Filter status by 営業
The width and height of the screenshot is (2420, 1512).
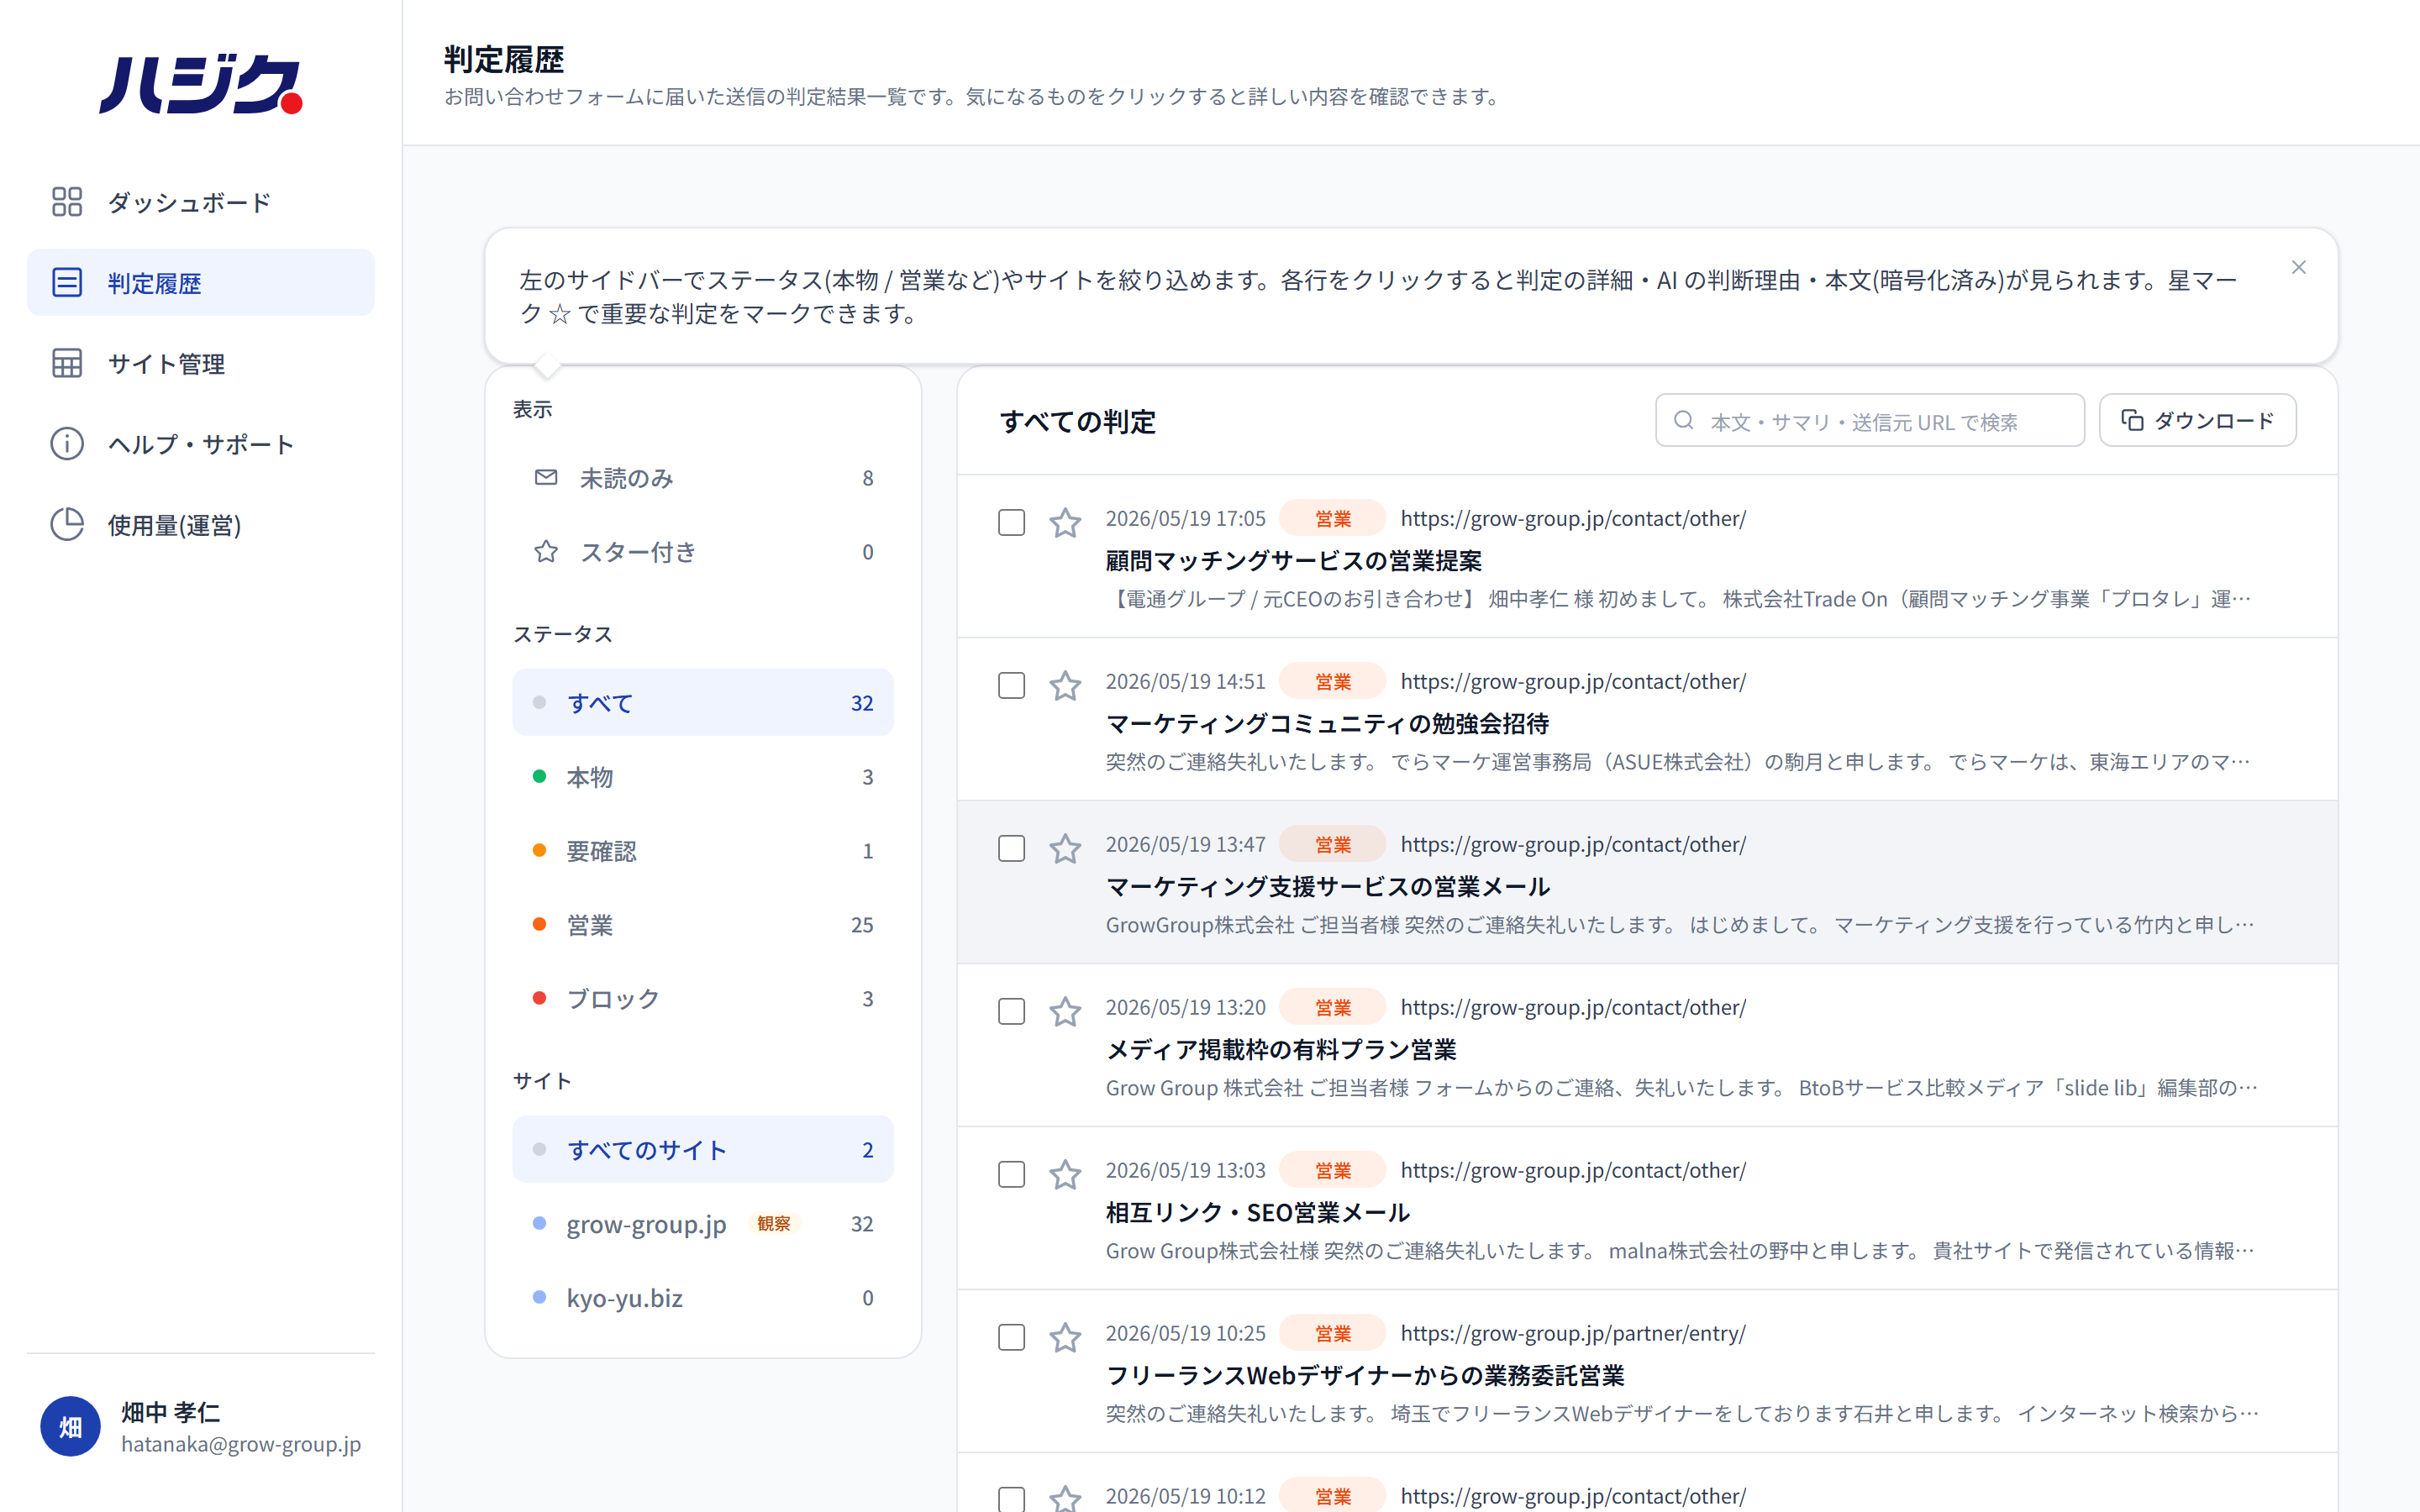coord(703,925)
